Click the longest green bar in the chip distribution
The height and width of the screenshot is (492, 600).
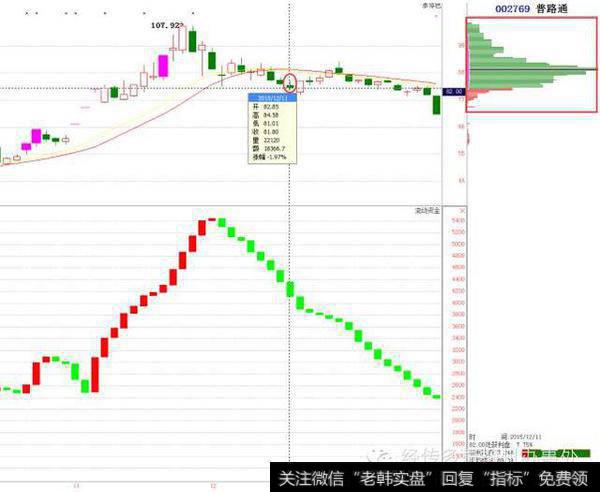[533, 70]
